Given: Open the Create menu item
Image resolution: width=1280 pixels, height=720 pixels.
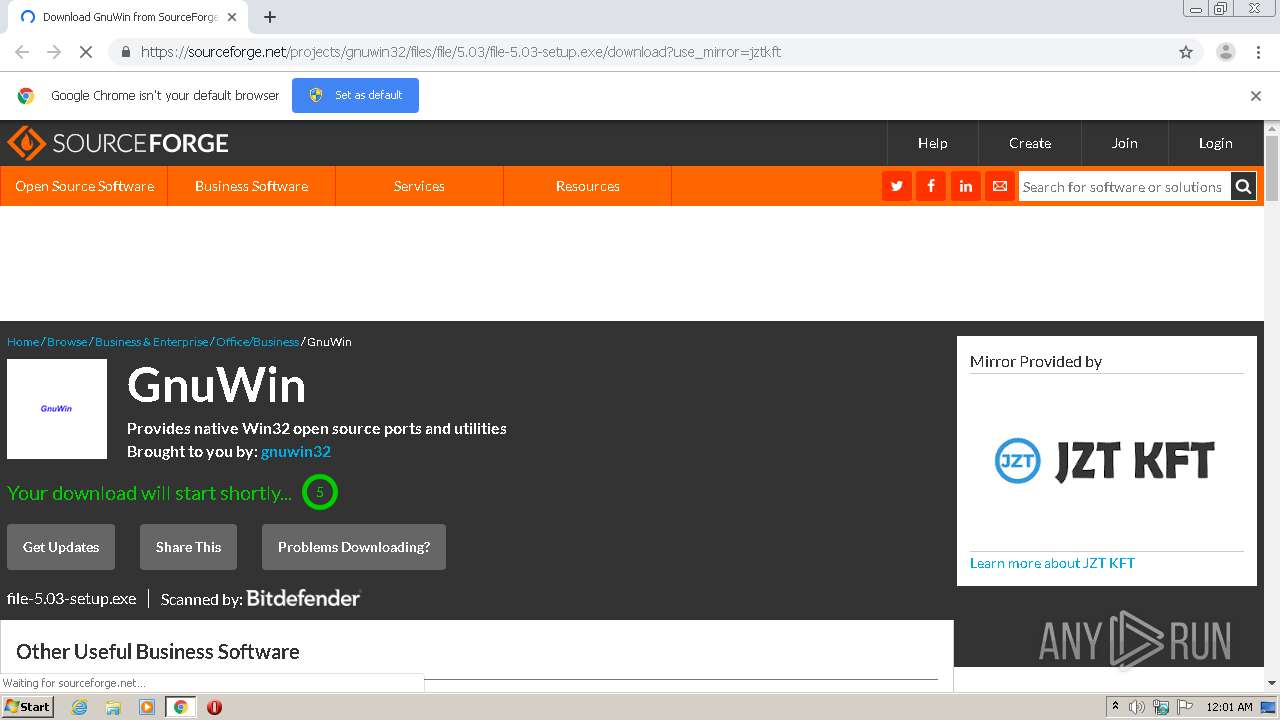Looking at the screenshot, I should (1030, 143).
